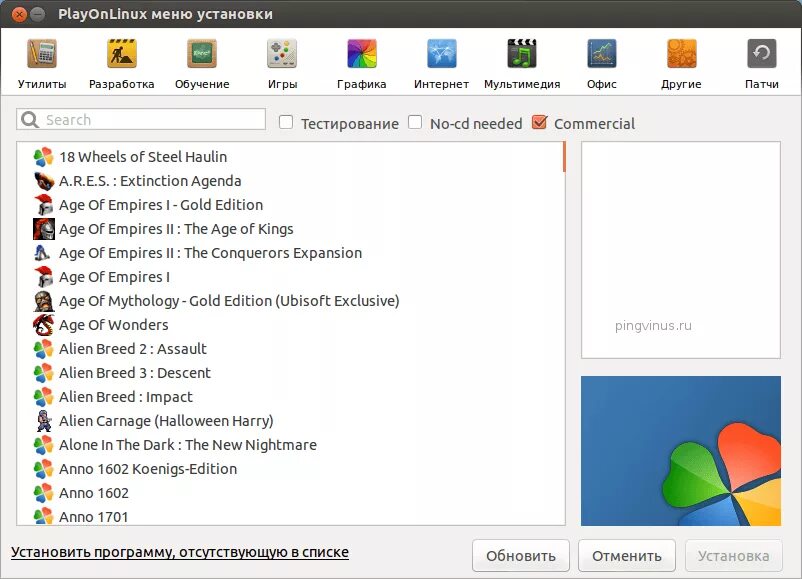
Task: Click the 18 Wheels of Steel Haulin icon
Action: pos(43,157)
